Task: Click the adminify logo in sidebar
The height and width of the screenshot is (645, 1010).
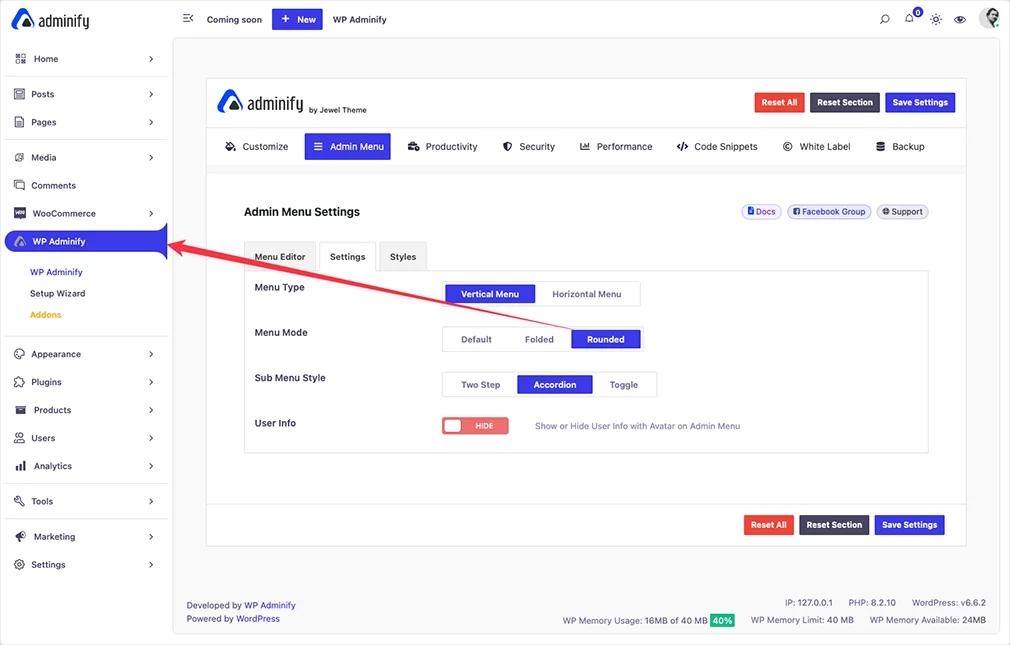Action: click(50, 20)
